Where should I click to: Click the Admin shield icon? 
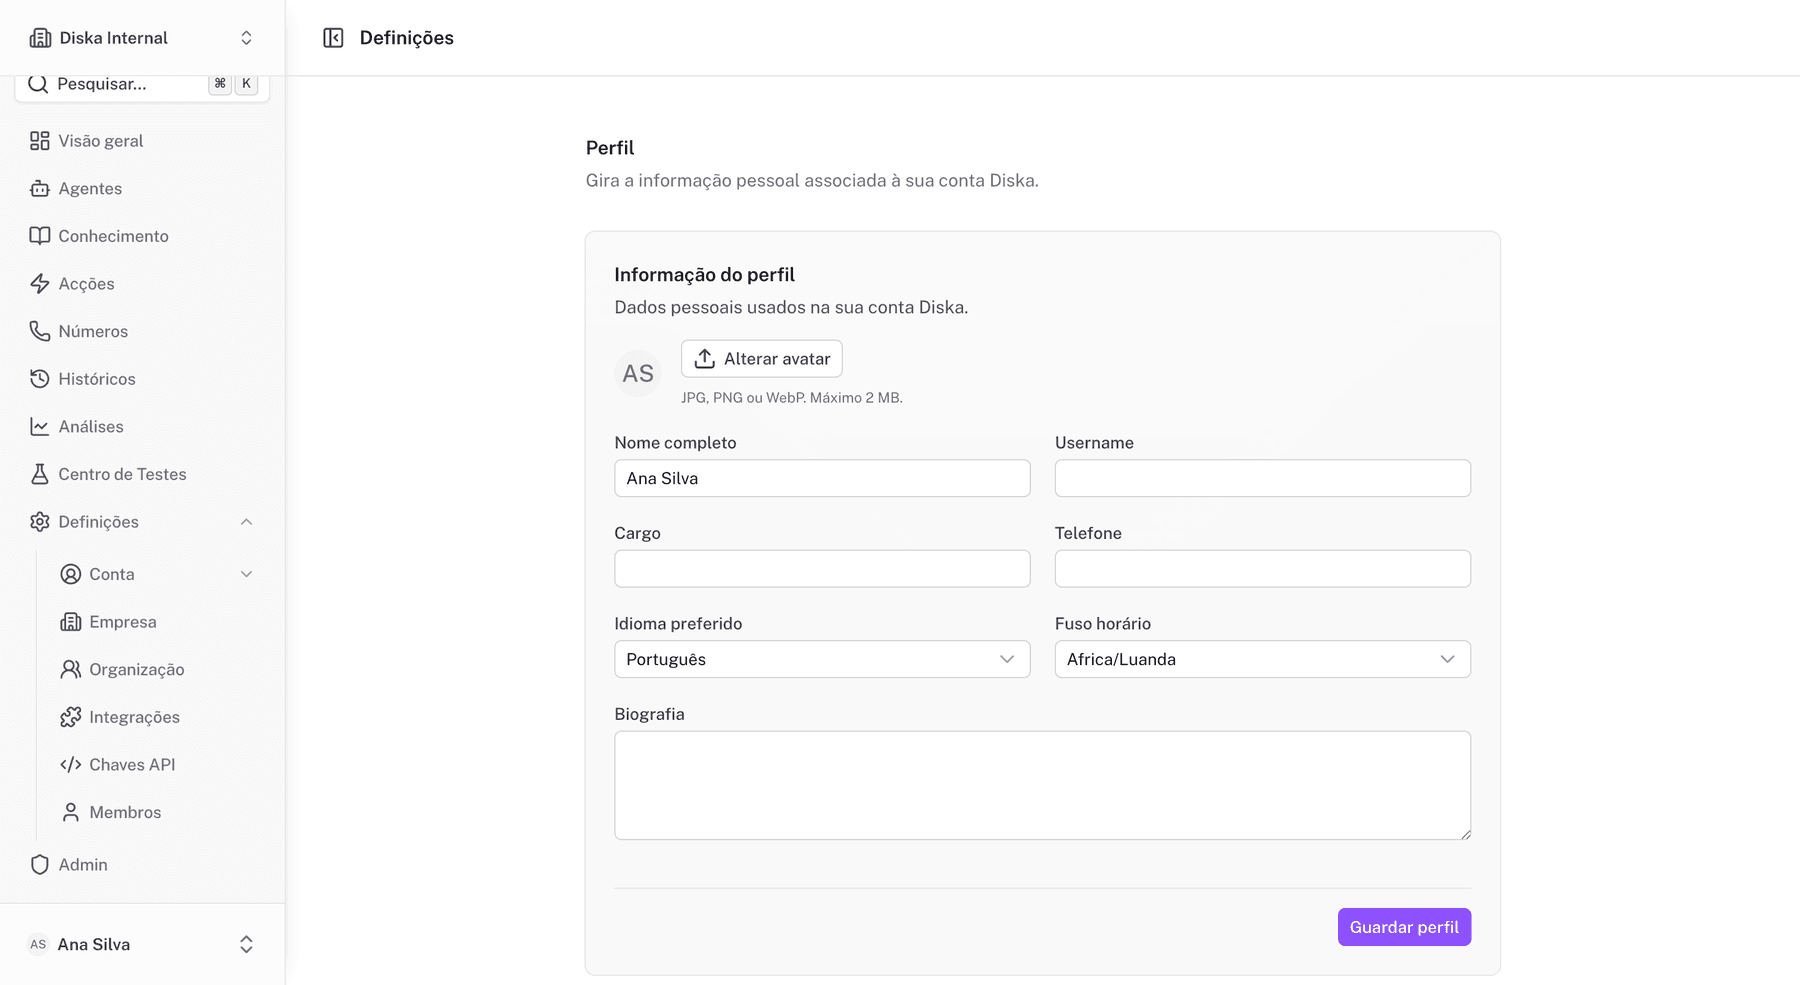pyautogui.click(x=40, y=865)
